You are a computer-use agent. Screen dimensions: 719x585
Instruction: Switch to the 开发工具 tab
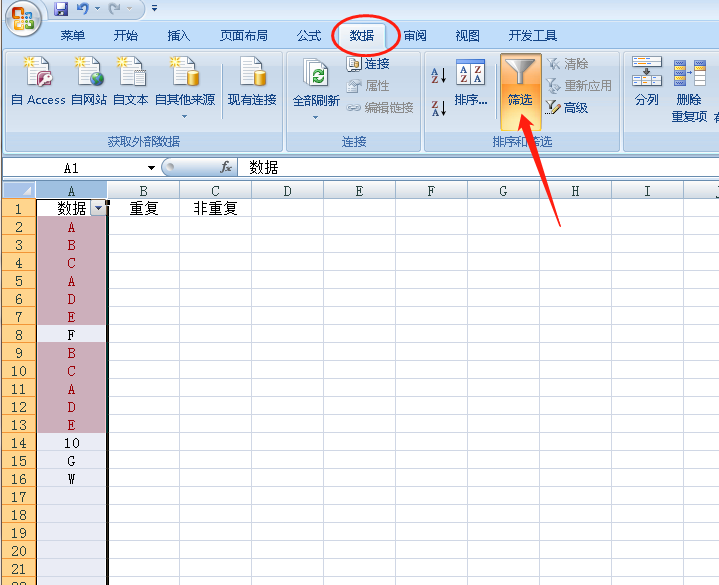tap(532, 35)
